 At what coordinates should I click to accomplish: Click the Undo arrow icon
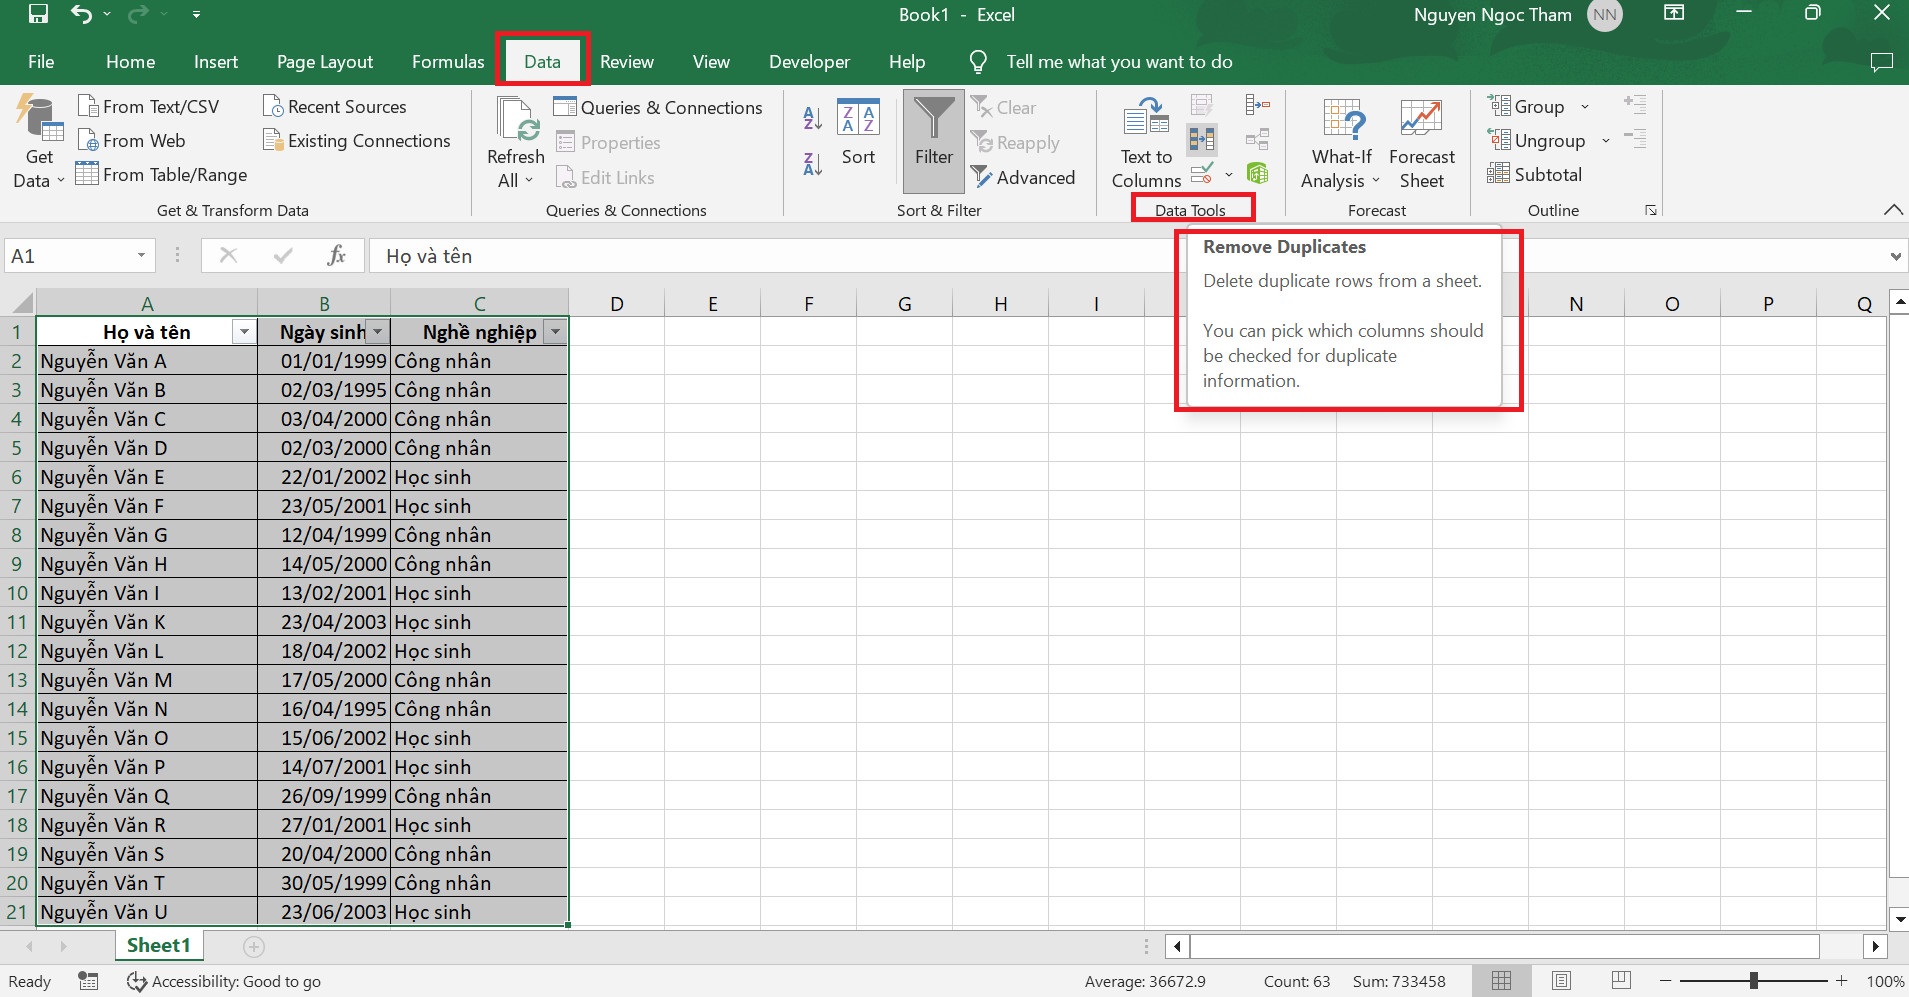(82, 14)
